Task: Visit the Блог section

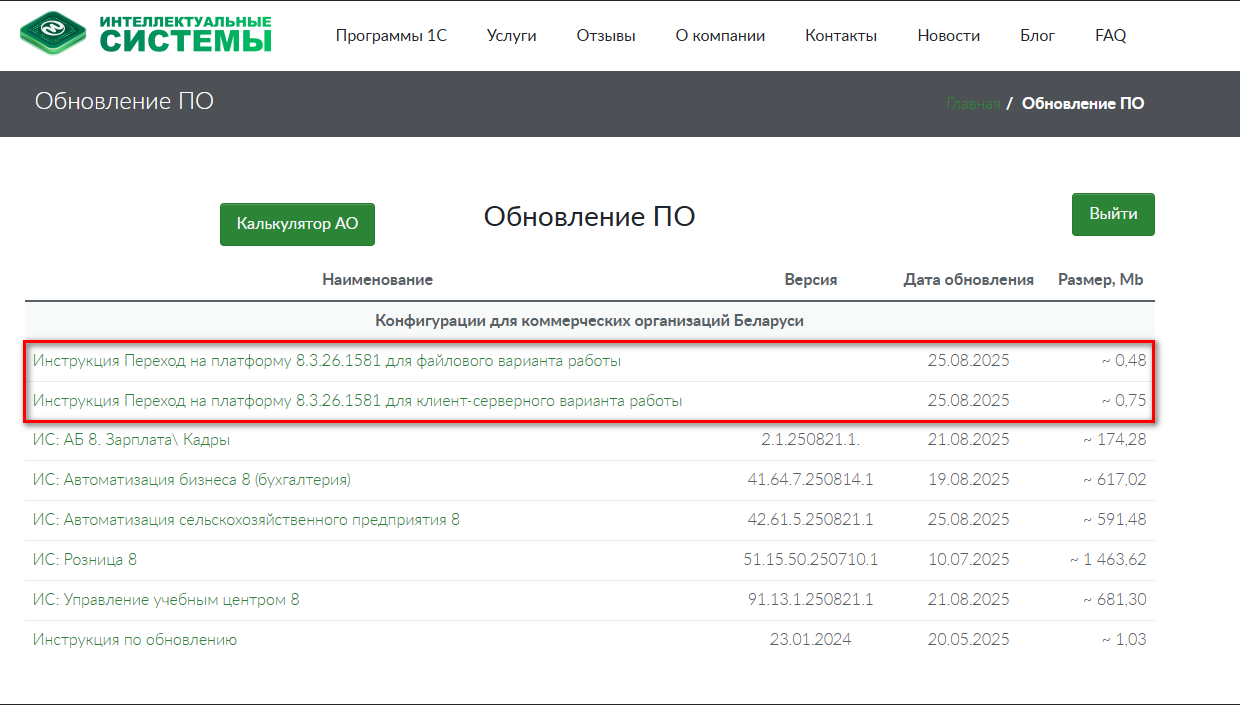Action: coord(1038,35)
